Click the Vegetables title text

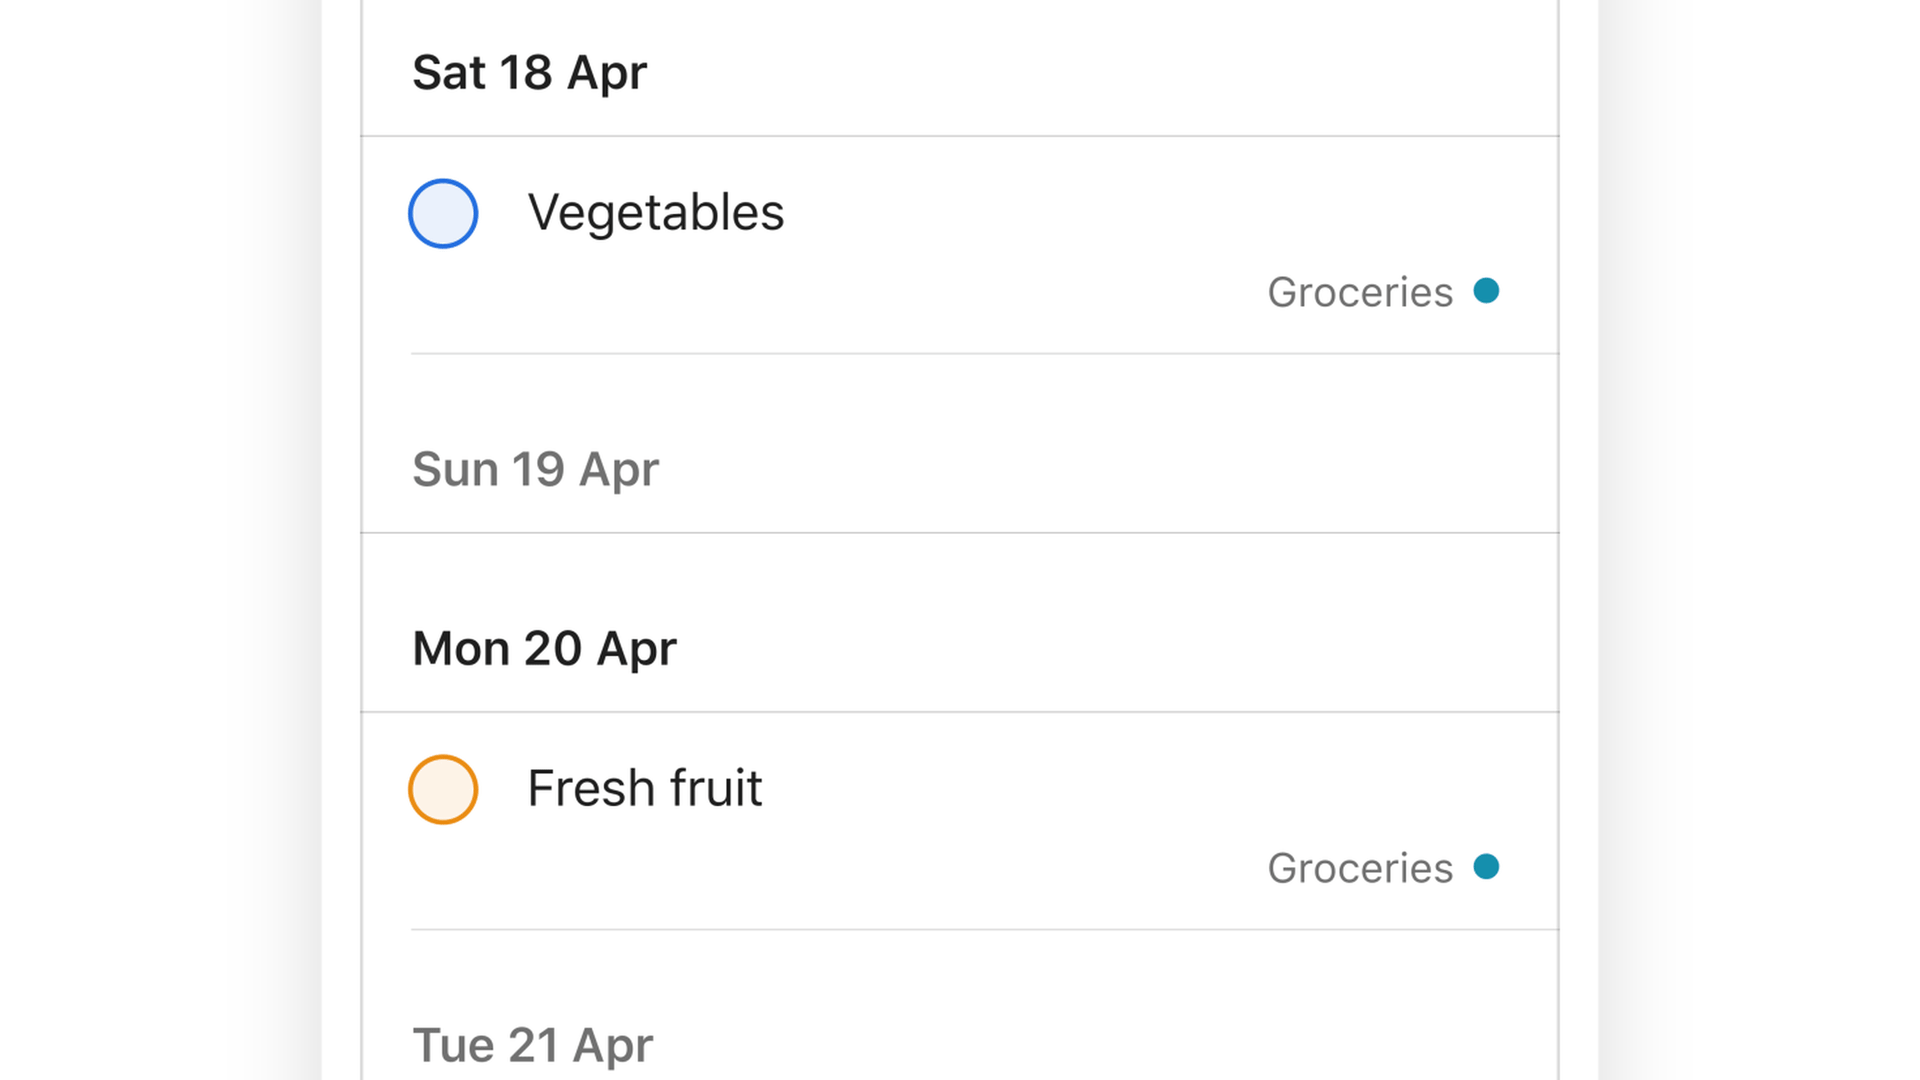point(655,212)
